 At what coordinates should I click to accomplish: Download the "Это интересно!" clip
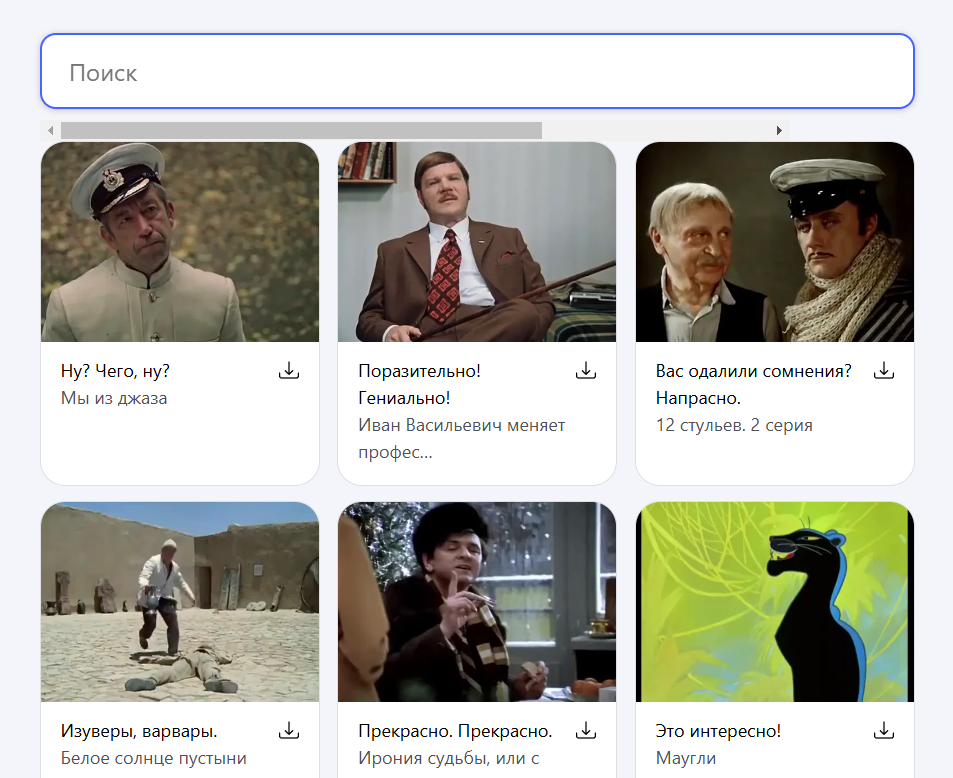884,731
